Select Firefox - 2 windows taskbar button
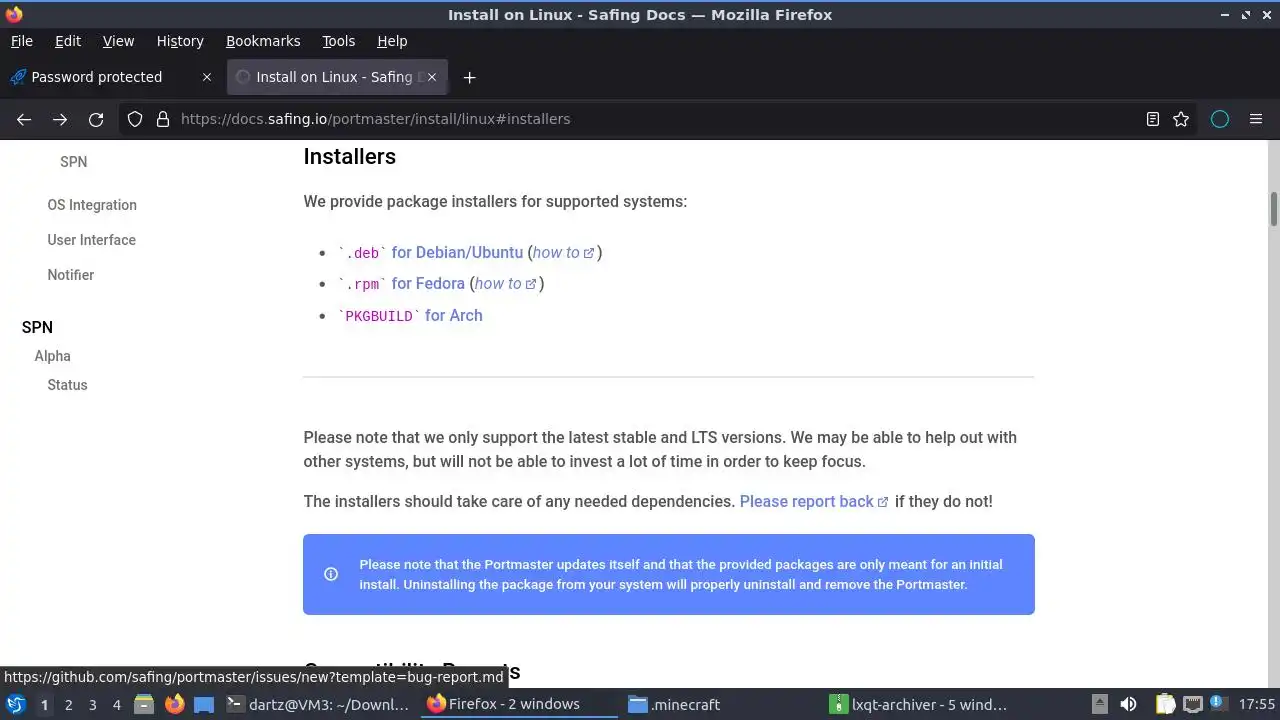Viewport: 1280px width, 720px height. [520, 704]
